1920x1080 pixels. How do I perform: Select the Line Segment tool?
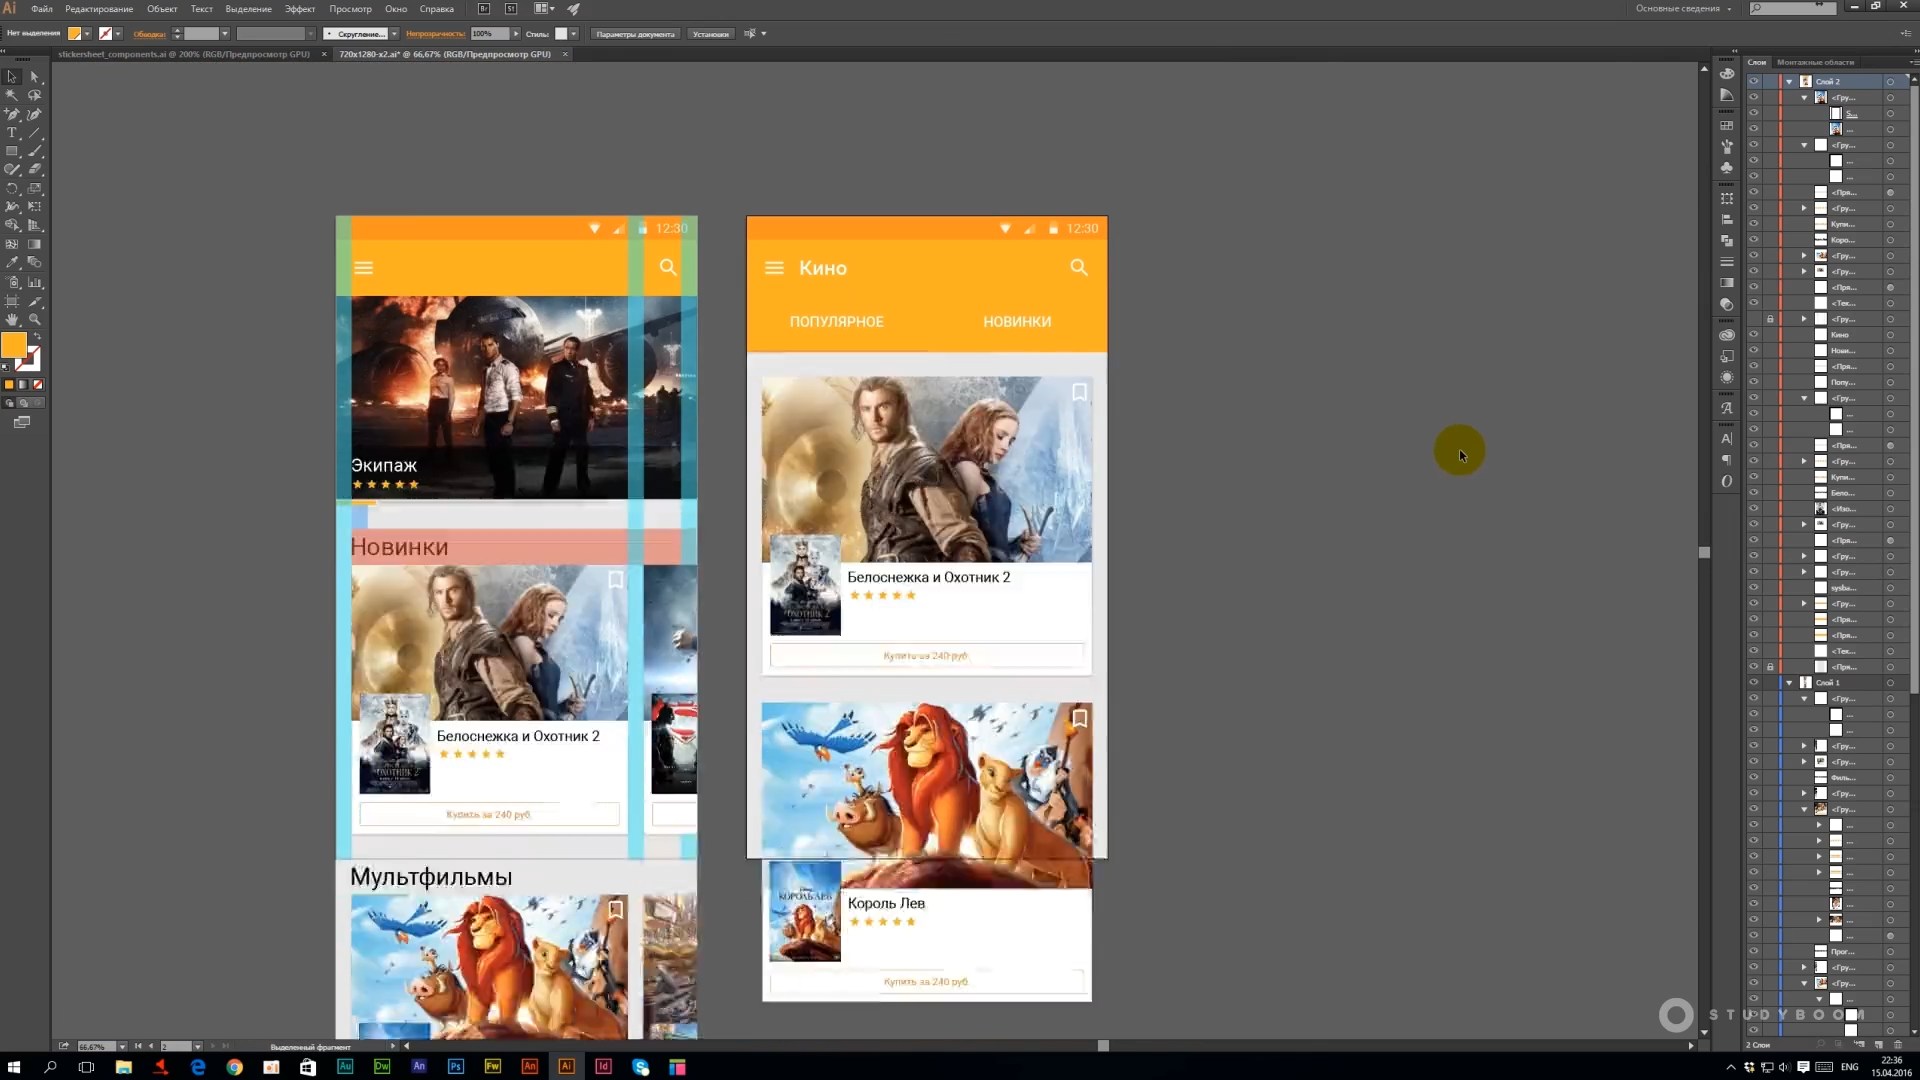point(35,133)
